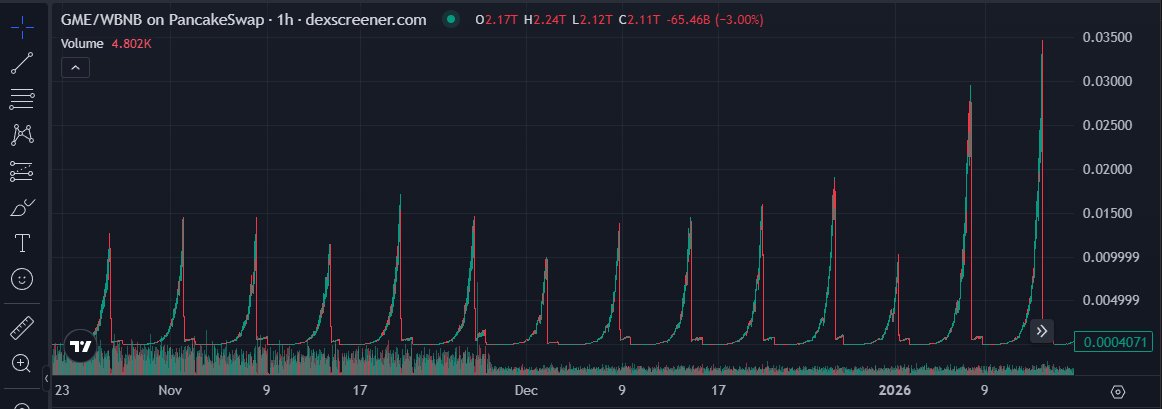Click the 2026 label on time axis
The image size is (1162, 409).
click(x=895, y=390)
